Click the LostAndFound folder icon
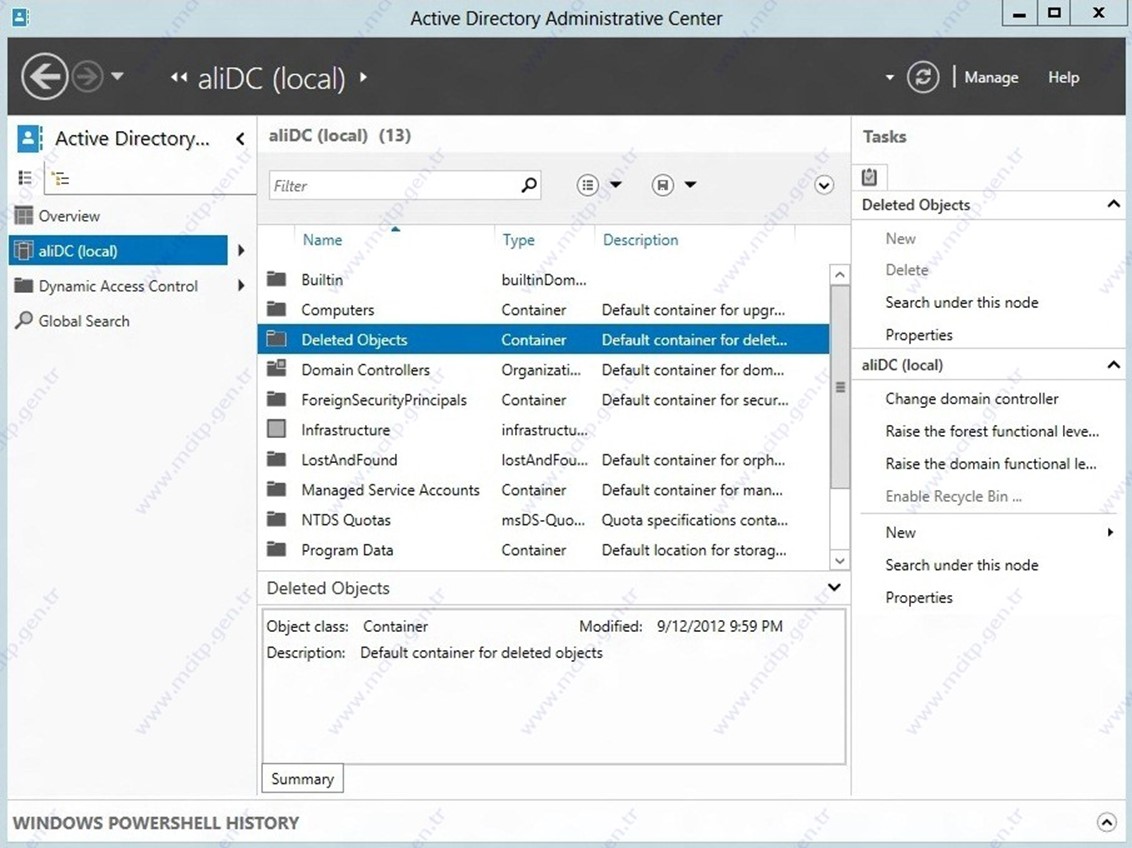This screenshot has height=848, width=1132. [x=277, y=458]
